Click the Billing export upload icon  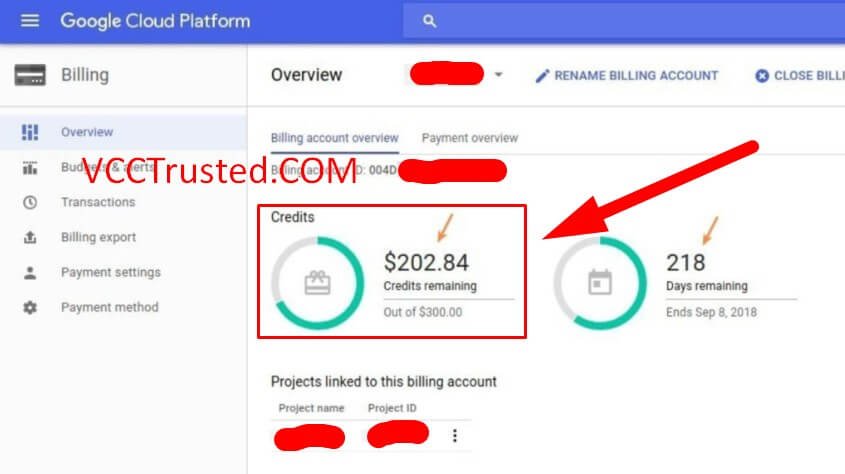tap(30, 237)
